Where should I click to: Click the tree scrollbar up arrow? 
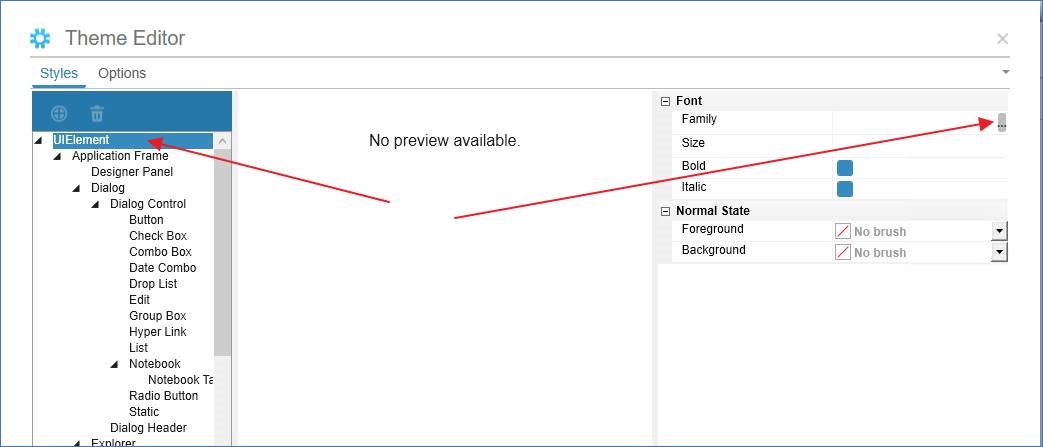(x=223, y=141)
